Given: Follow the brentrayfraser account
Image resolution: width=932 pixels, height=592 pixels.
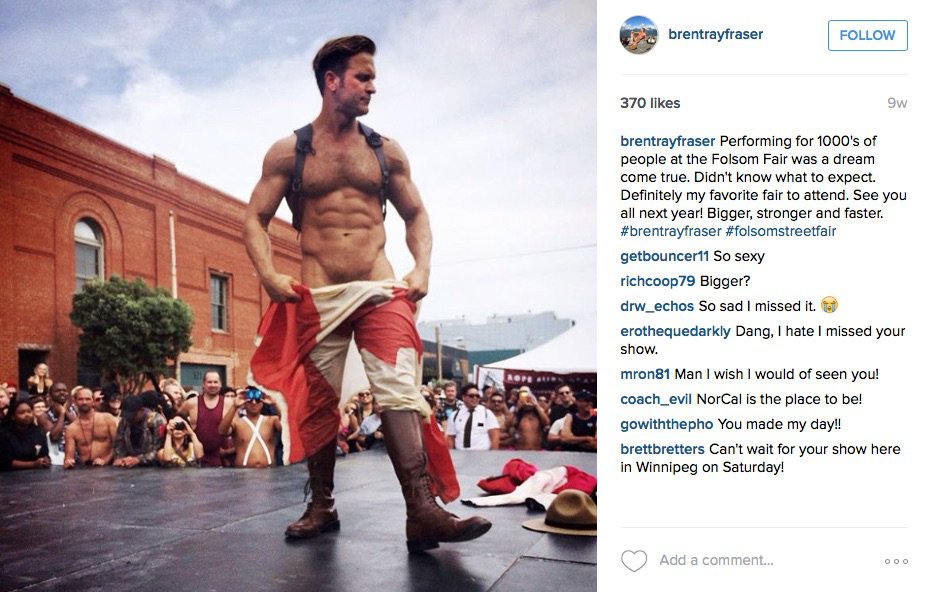Looking at the screenshot, I should 867,35.
